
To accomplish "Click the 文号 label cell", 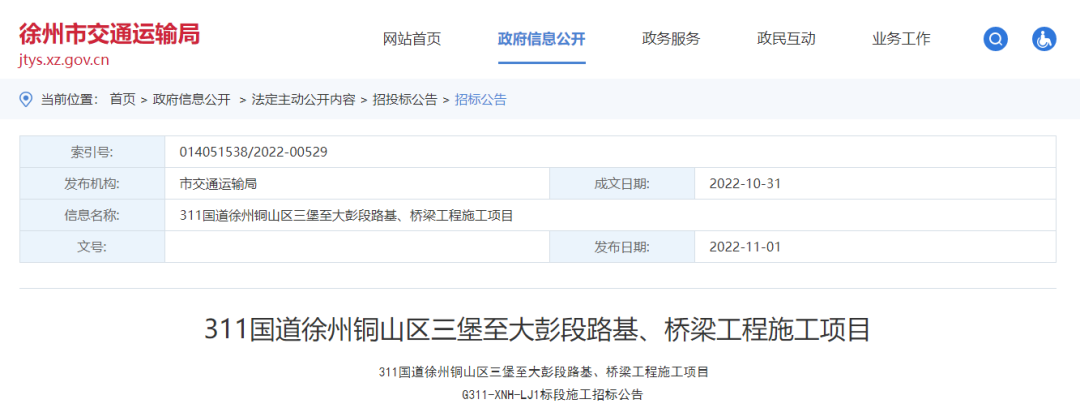I will [92, 247].
